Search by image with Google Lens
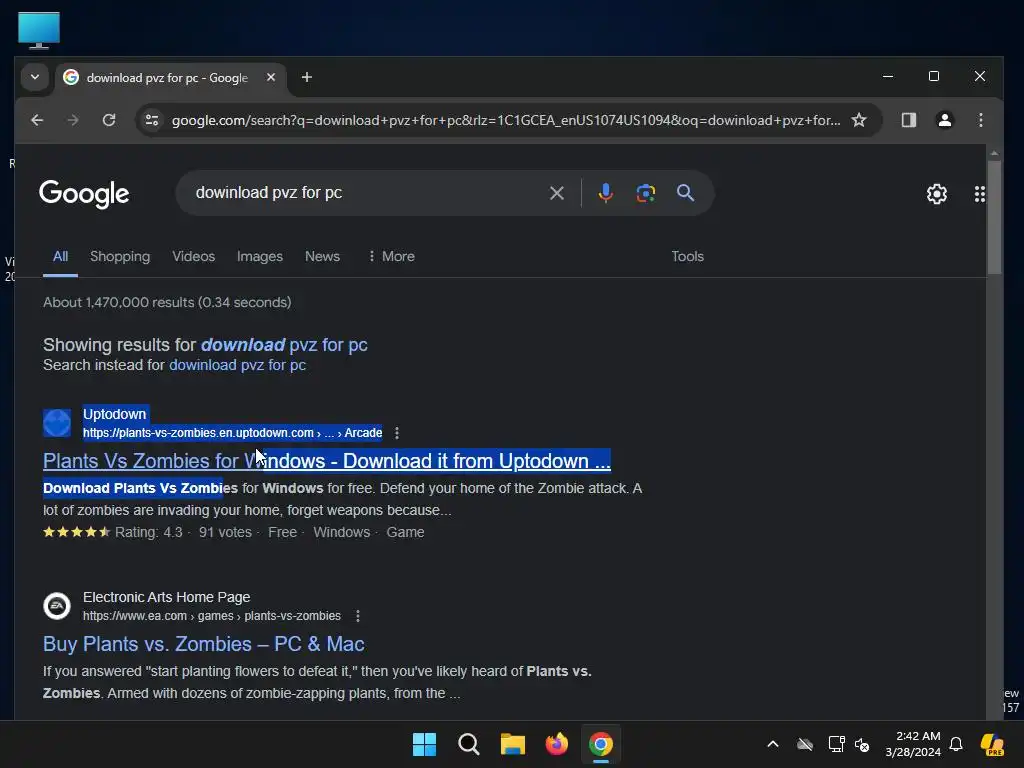This screenshot has width=1024, height=768. 646,193
